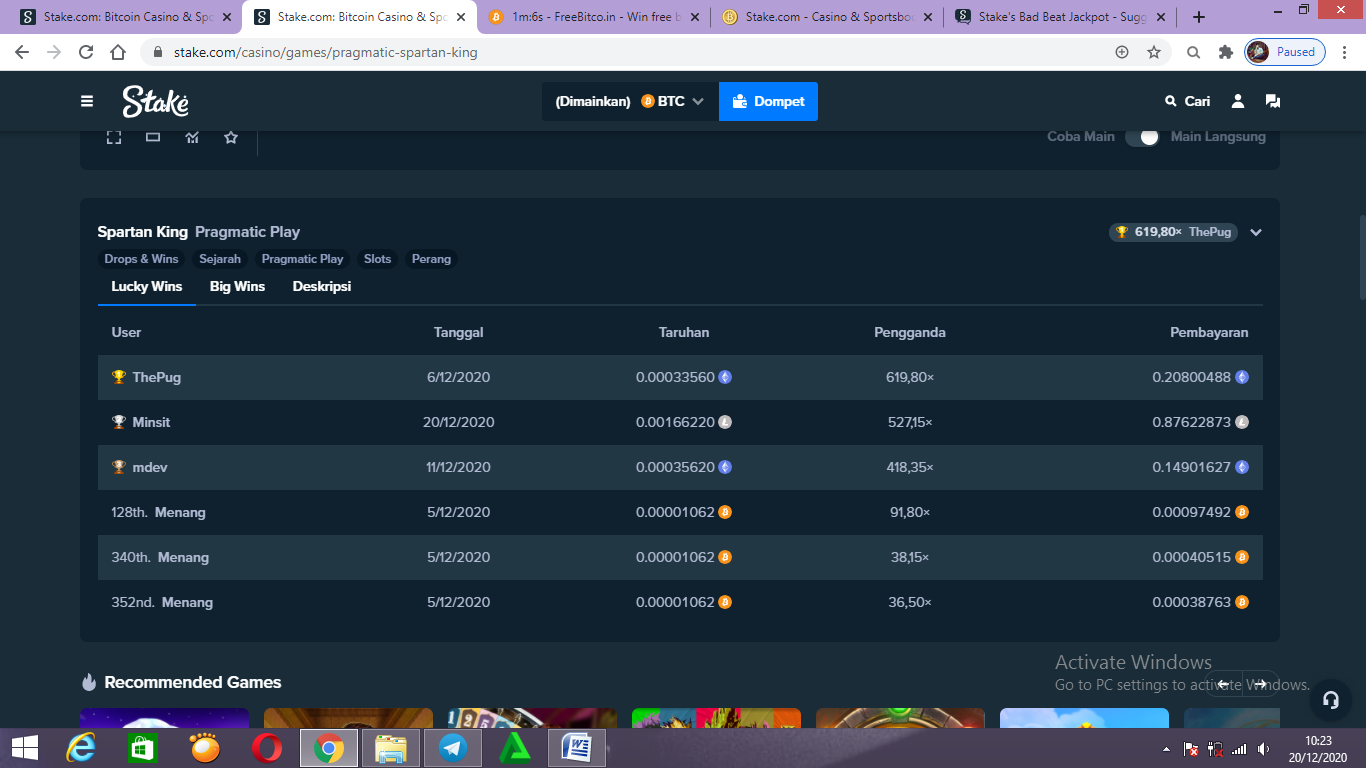Switch to Stake's Bad Beat Jackpot tab
1366x768 pixels.
[x=1059, y=17]
